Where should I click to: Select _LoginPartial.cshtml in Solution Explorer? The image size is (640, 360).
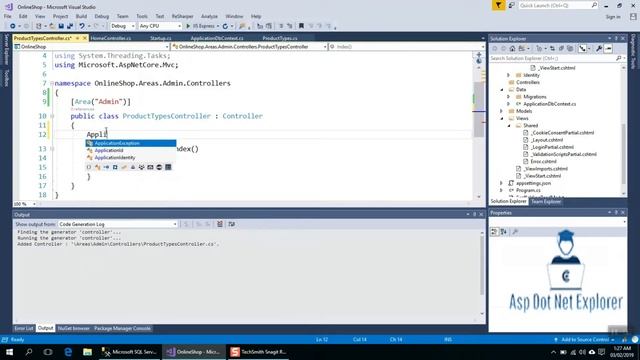point(552,147)
